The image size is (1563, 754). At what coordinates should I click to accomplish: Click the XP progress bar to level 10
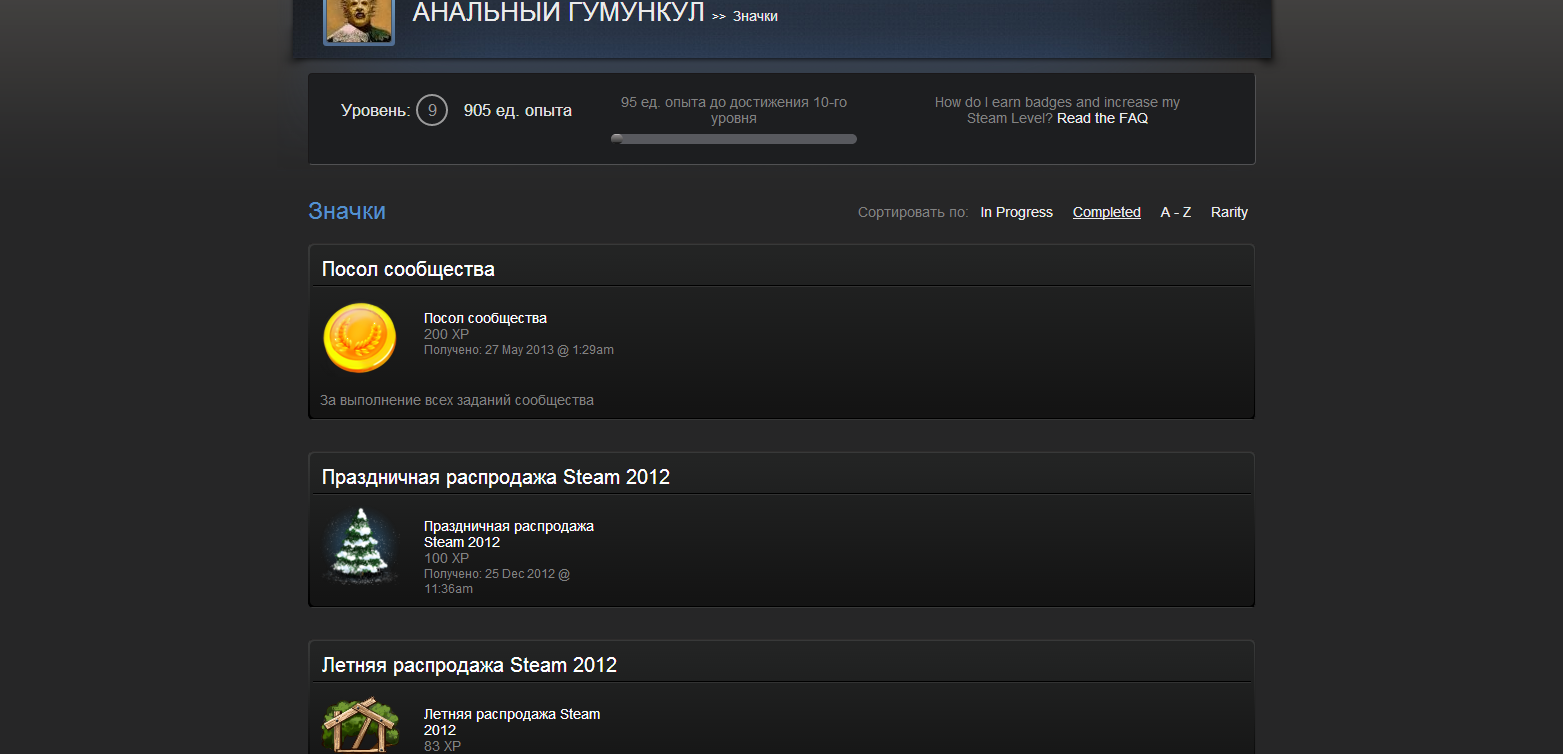(734, 139)
